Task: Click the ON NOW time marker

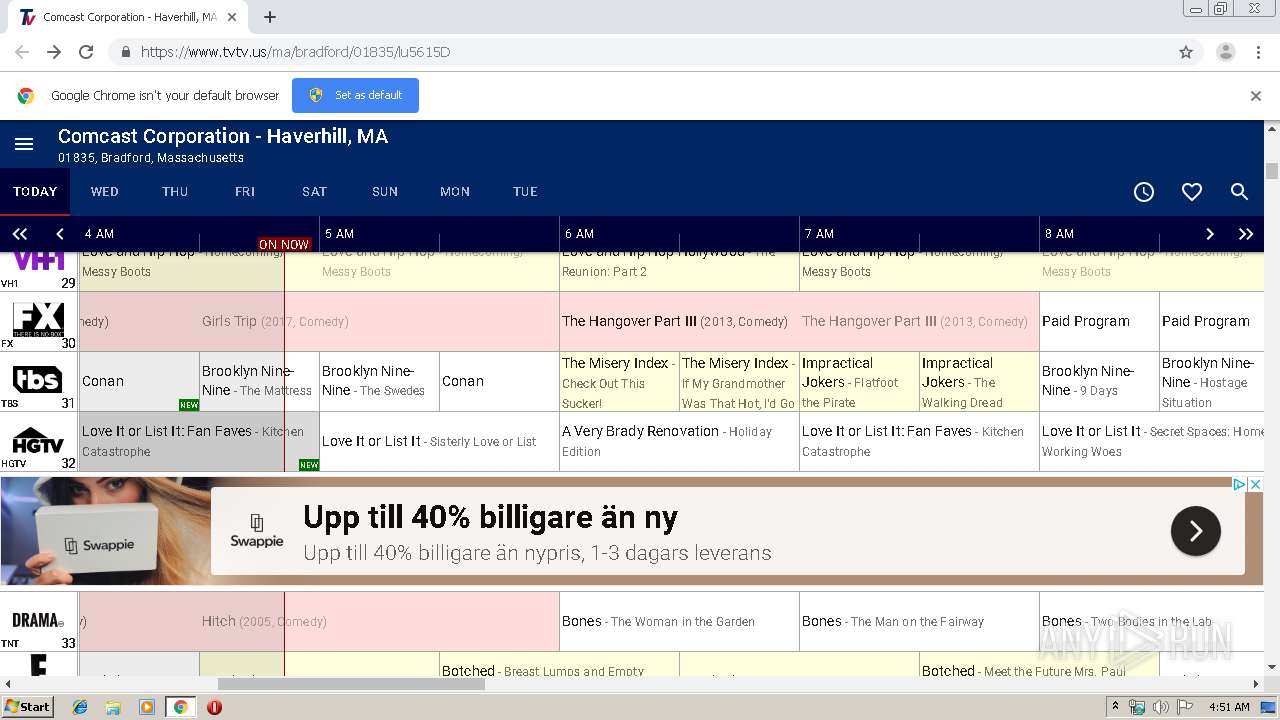Action: coord(284,244)
